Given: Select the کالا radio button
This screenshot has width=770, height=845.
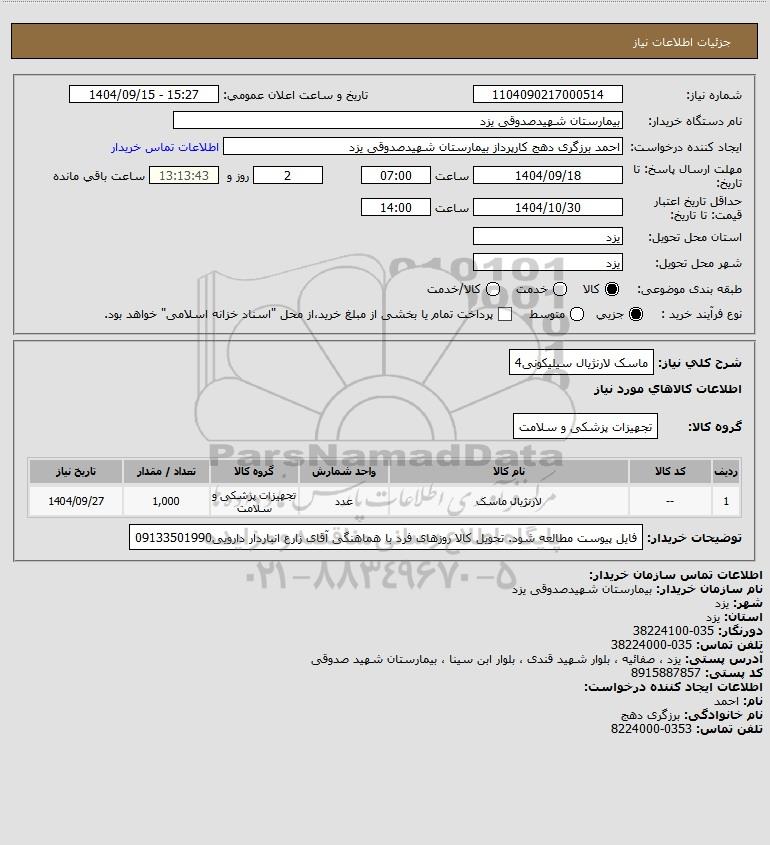Looking at the screenshot, I should tap(612, 289).
